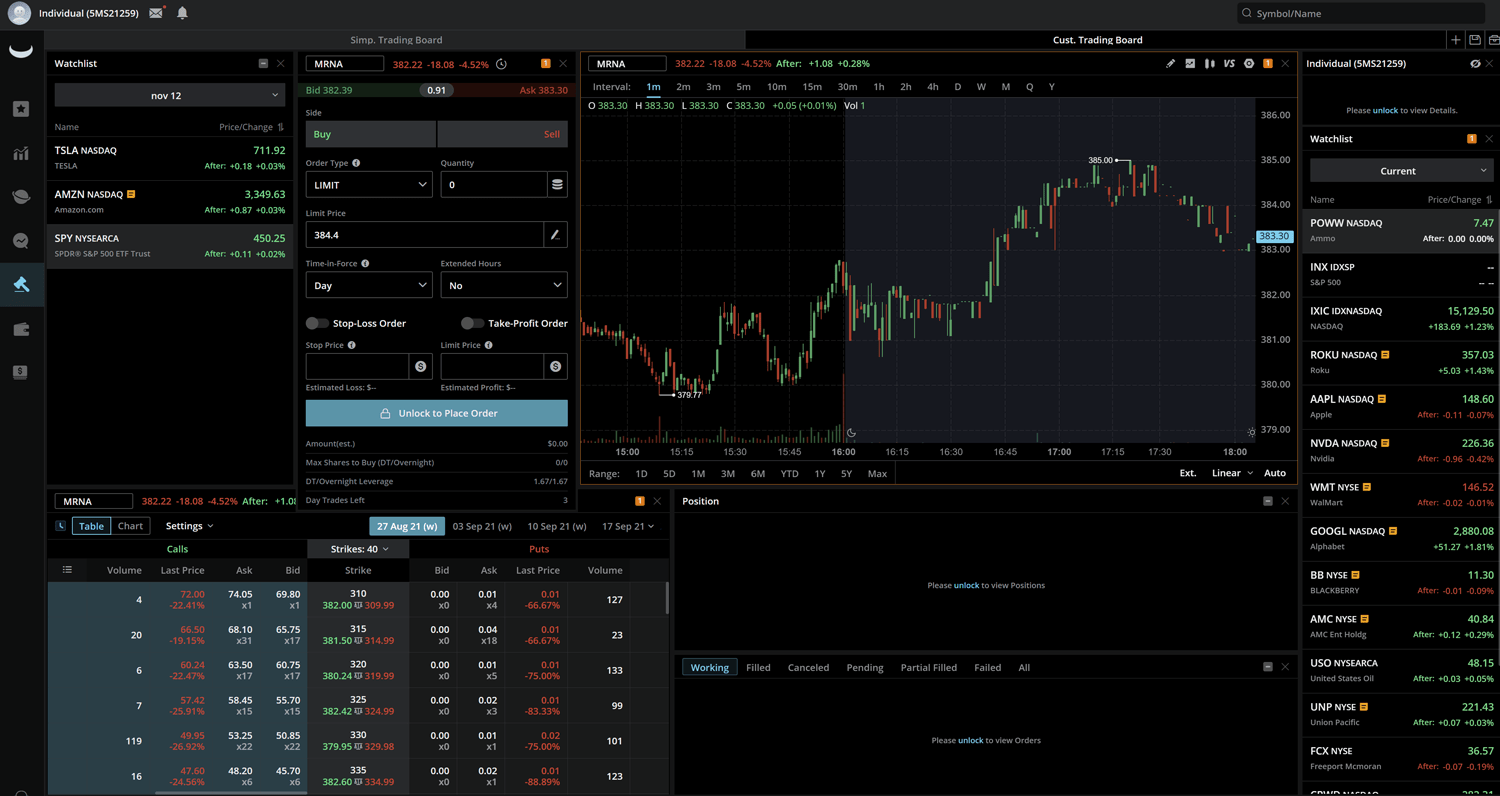Hide account details with the eye icon
1500x796 pixels.
1475,63
